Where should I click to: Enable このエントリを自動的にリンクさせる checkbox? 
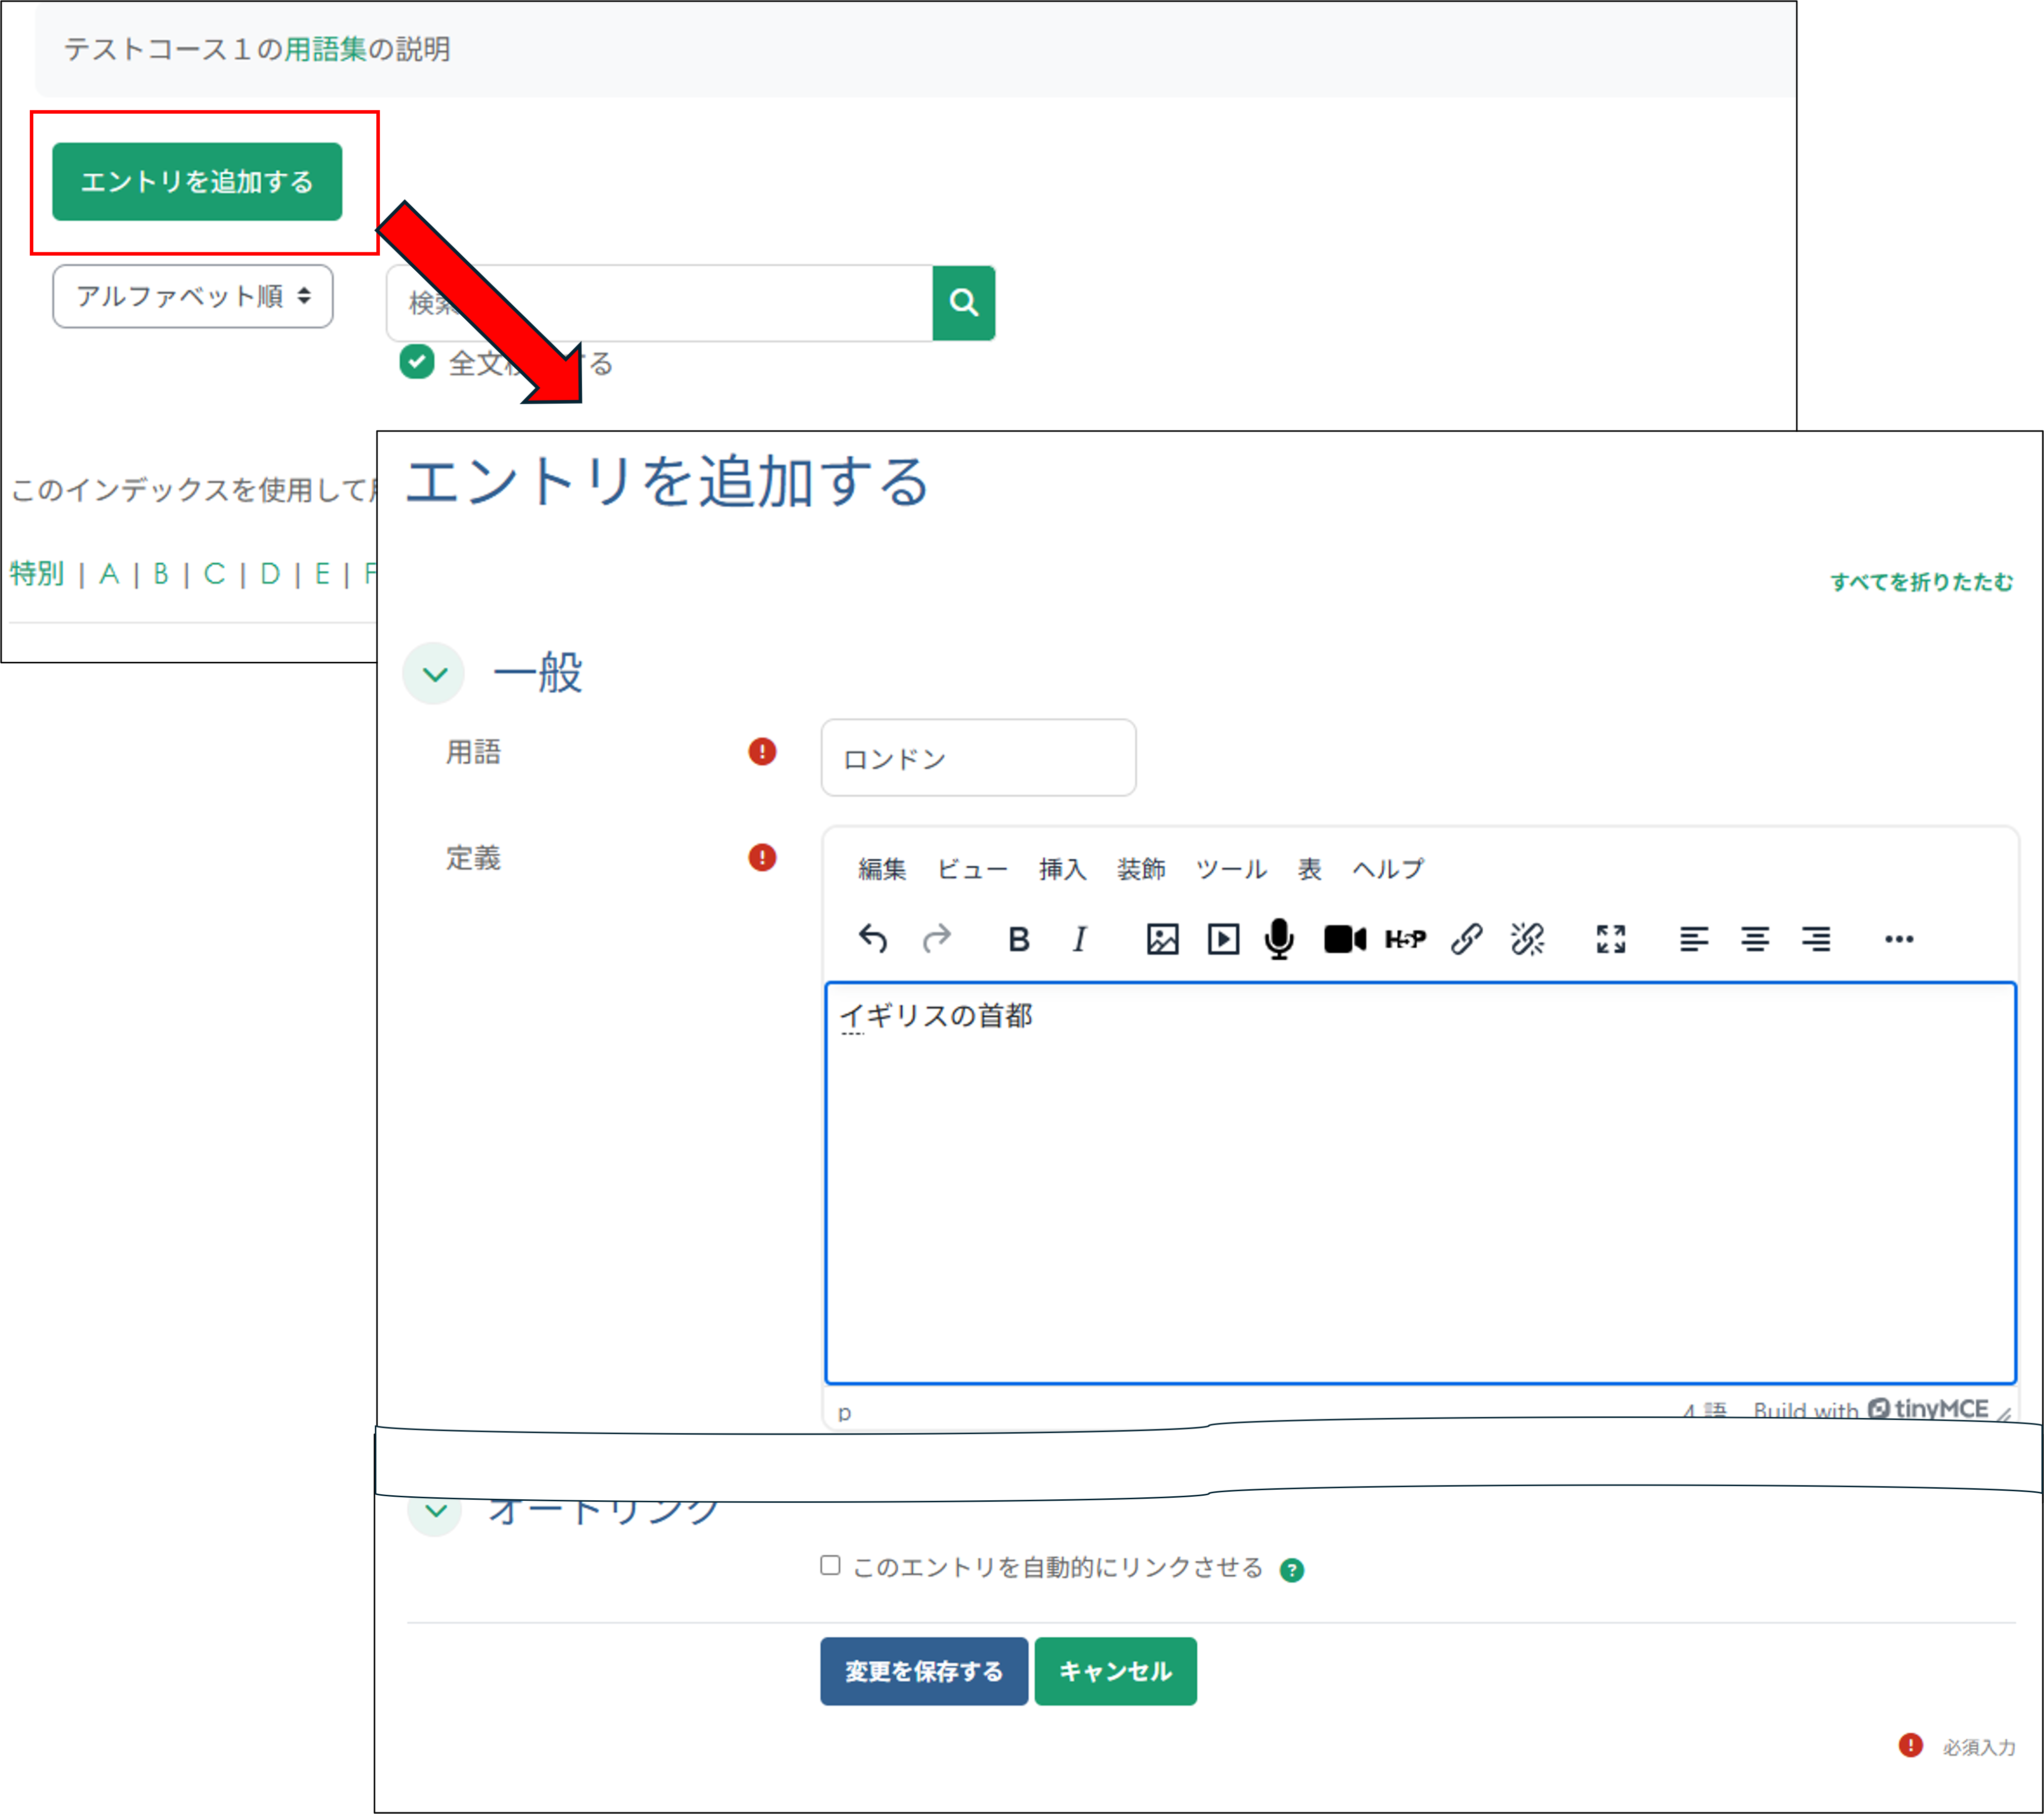(831, 1567)
